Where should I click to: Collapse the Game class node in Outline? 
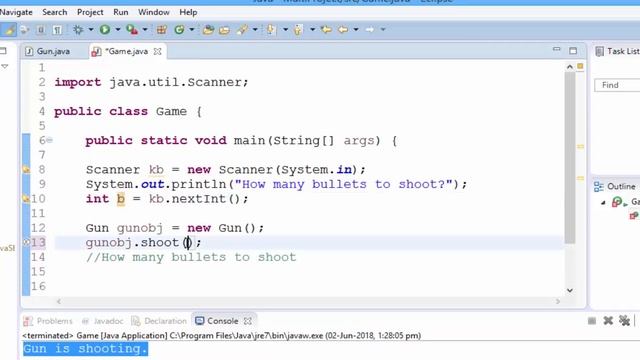603,202
